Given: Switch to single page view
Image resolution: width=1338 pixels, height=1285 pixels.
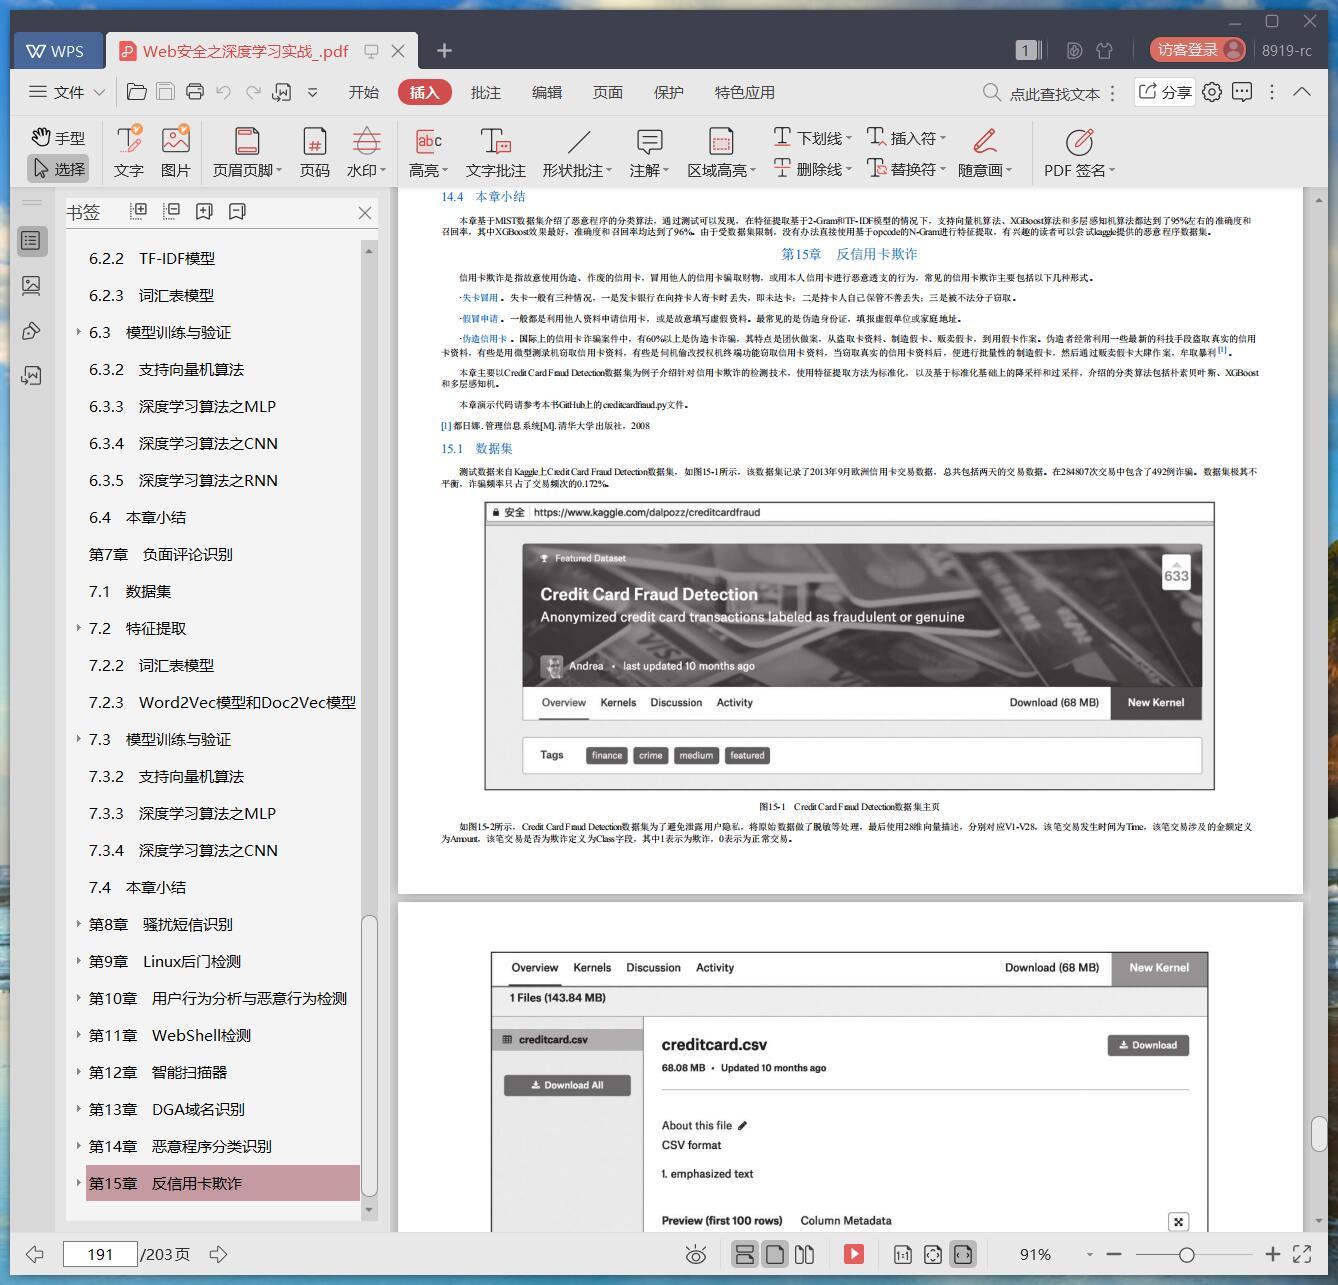Looking at the screenshot, I should 775,1254.
